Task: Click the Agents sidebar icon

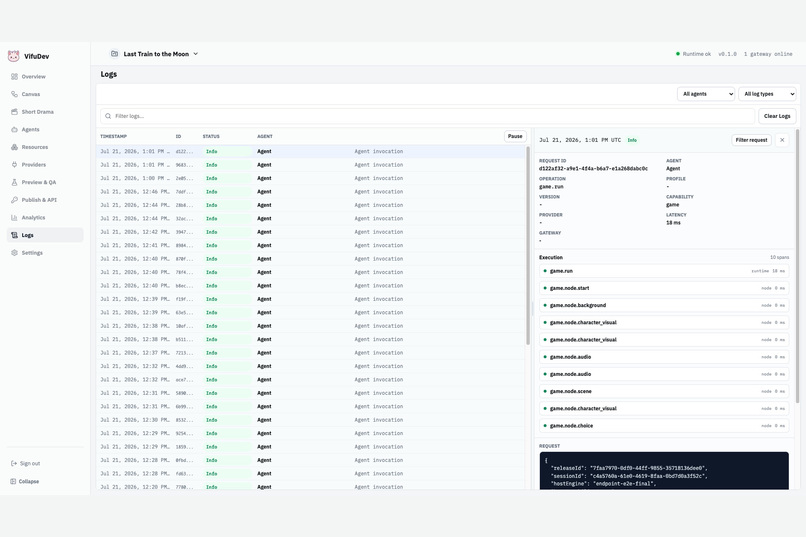Action: [x=14, y=129]
